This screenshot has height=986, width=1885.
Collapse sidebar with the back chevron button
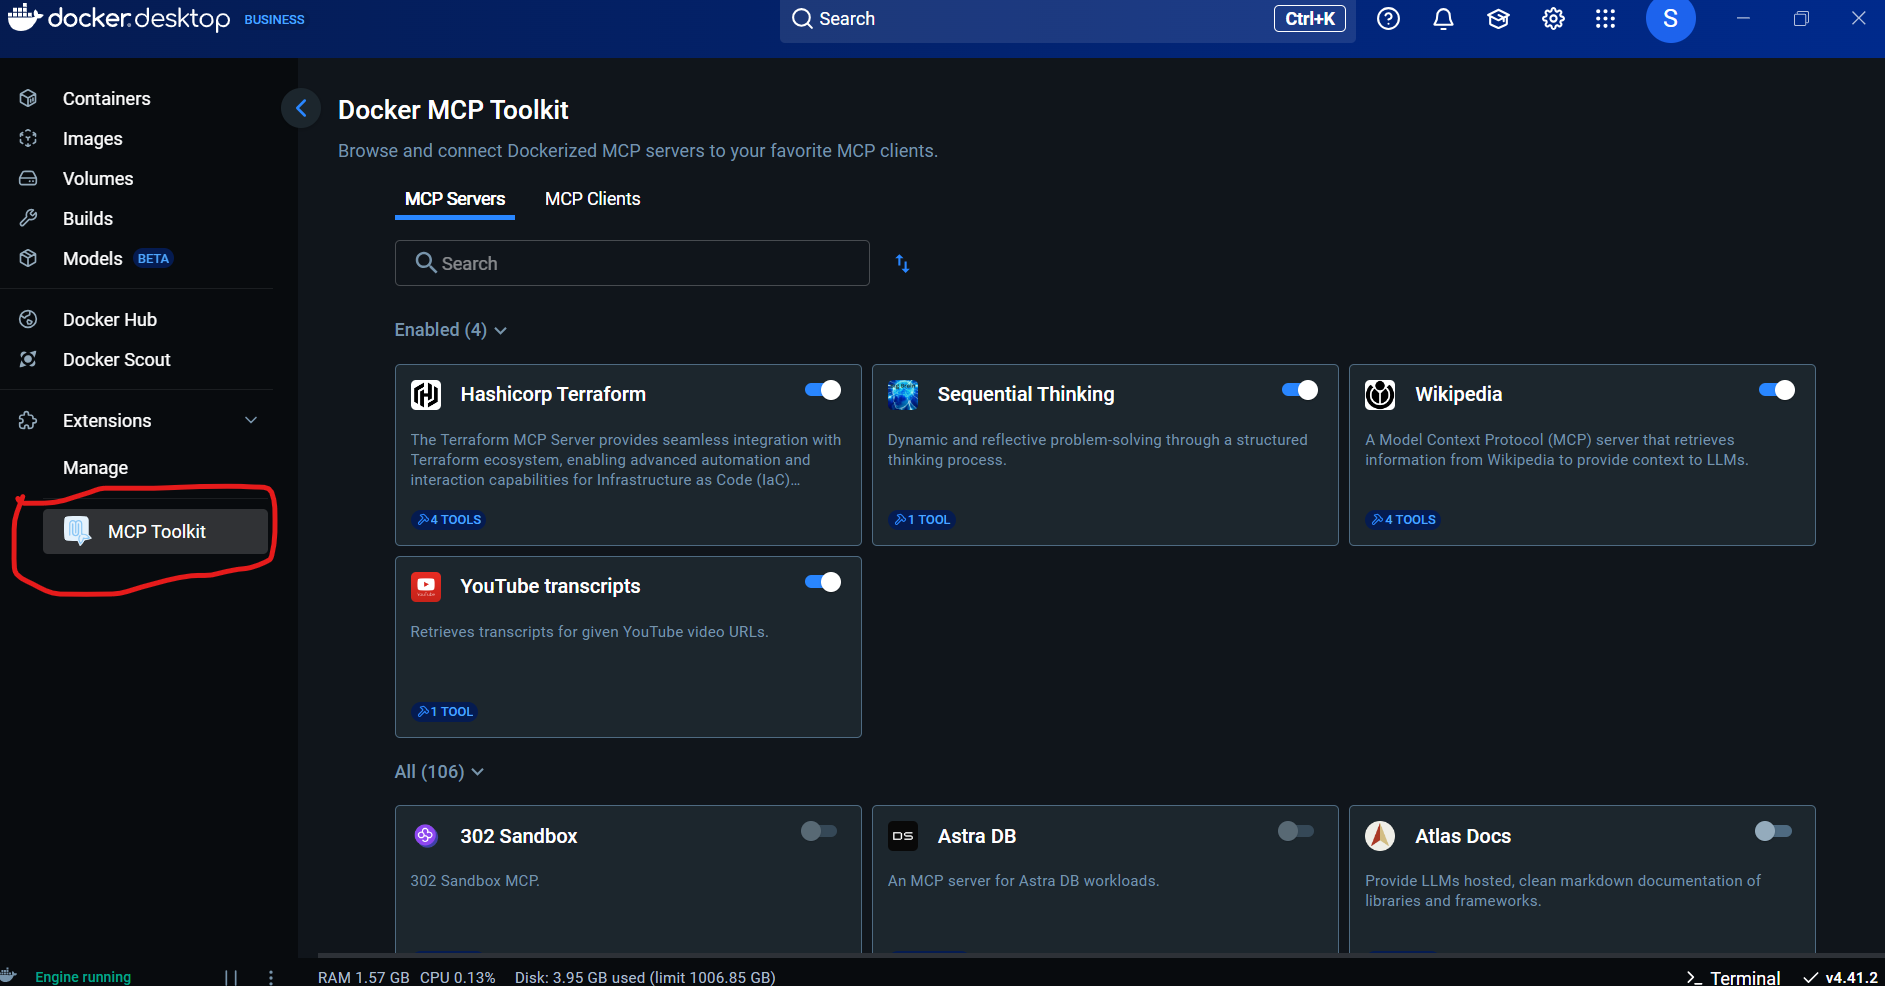301,108
